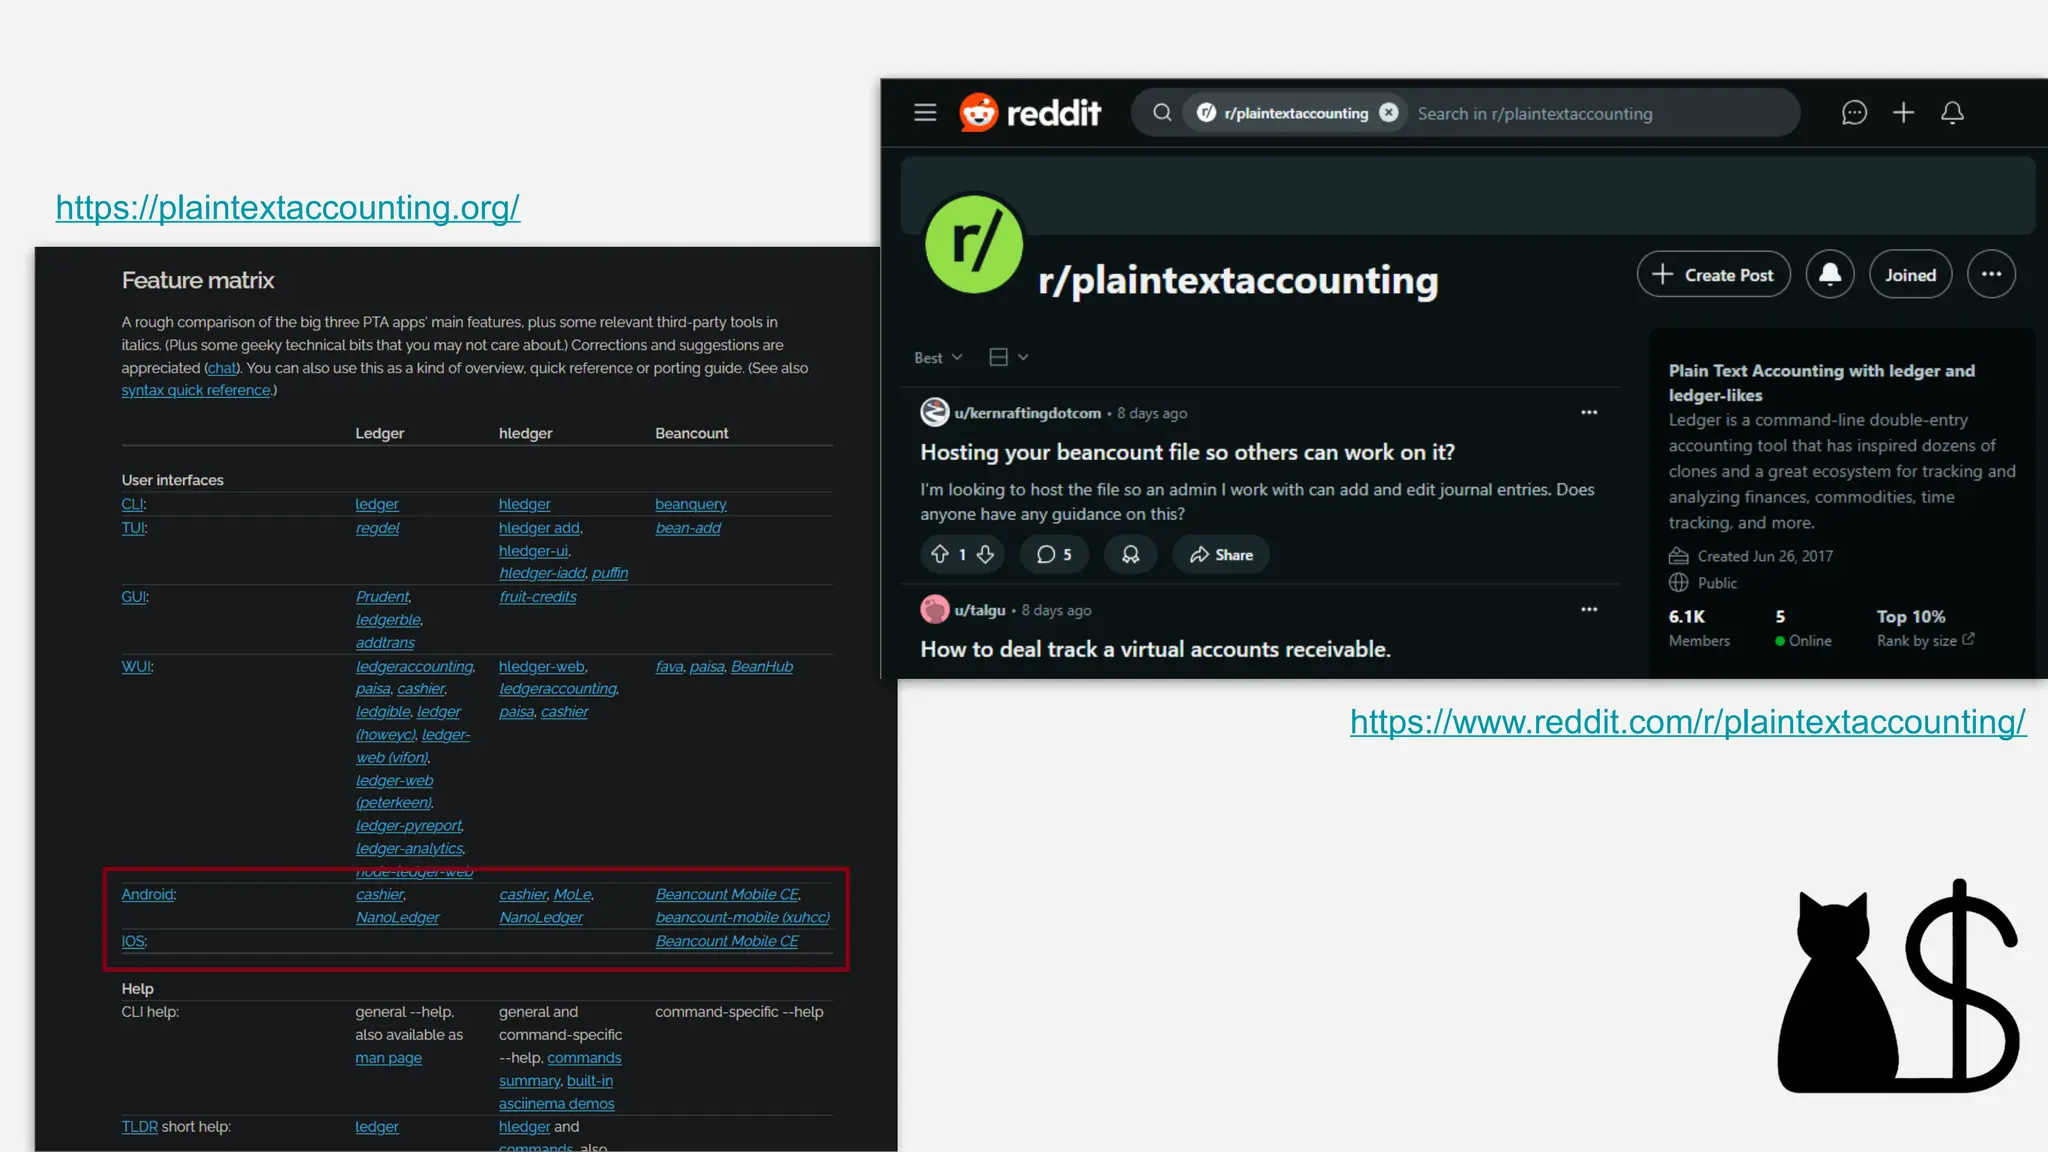Open the puffin link
Screen dimensions: 2048x1152
tap(610, 573)
